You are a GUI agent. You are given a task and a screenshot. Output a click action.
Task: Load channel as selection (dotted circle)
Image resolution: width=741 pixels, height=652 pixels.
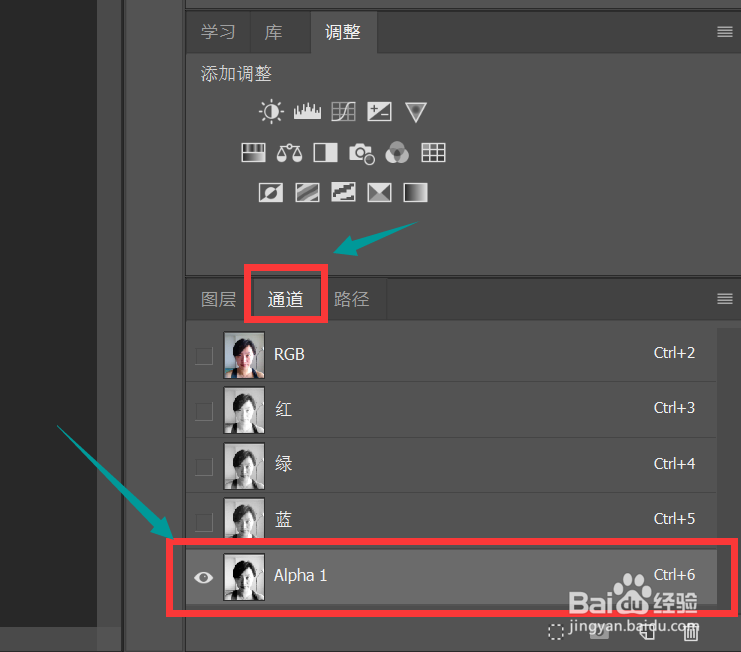[x=556, y=632]
